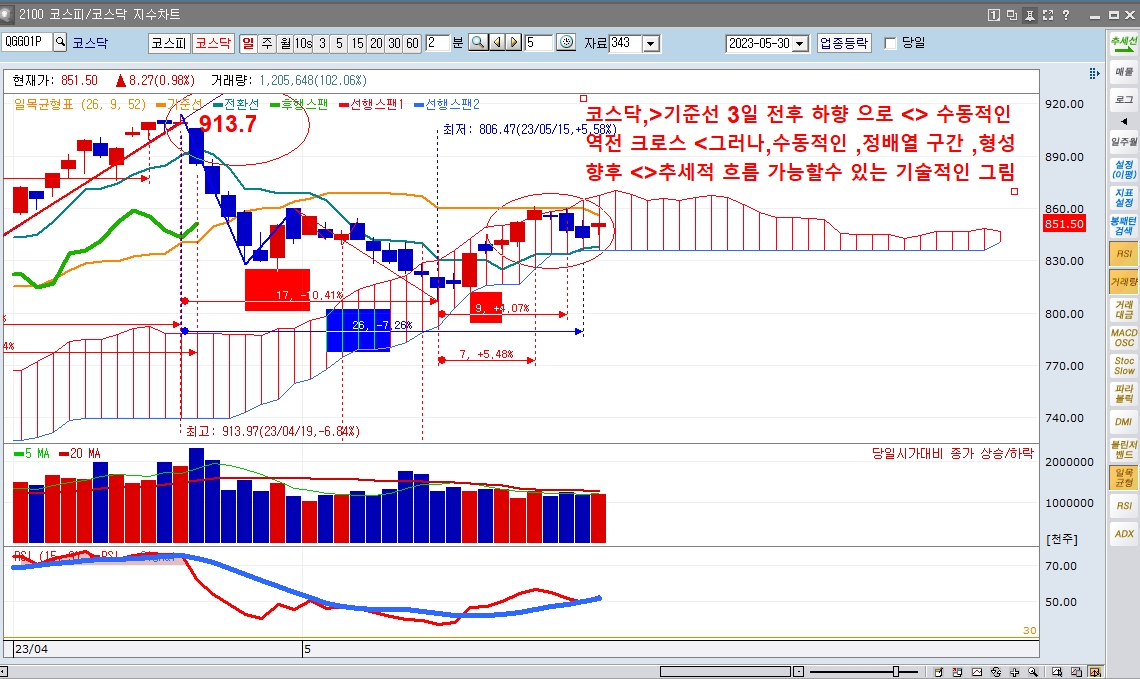Collapse the side panel with left arrow
1140x679 pixels.
pyautogui.click(x=1092, y=74)
